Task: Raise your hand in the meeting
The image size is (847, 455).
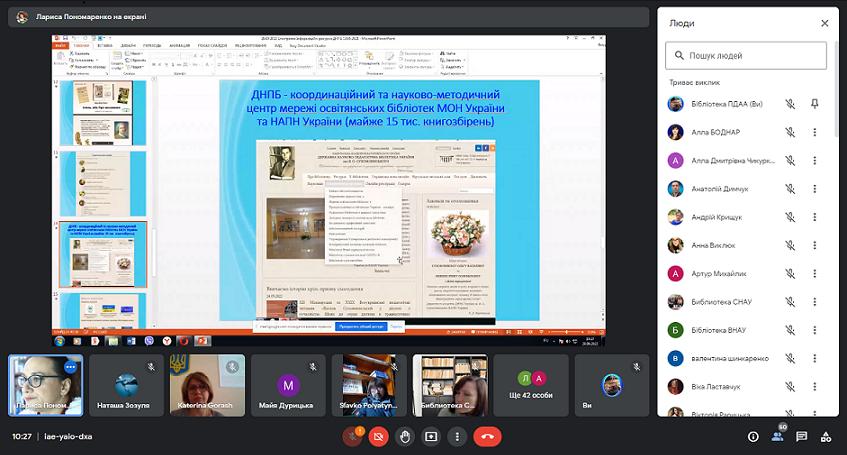Action: coord(405,437)
